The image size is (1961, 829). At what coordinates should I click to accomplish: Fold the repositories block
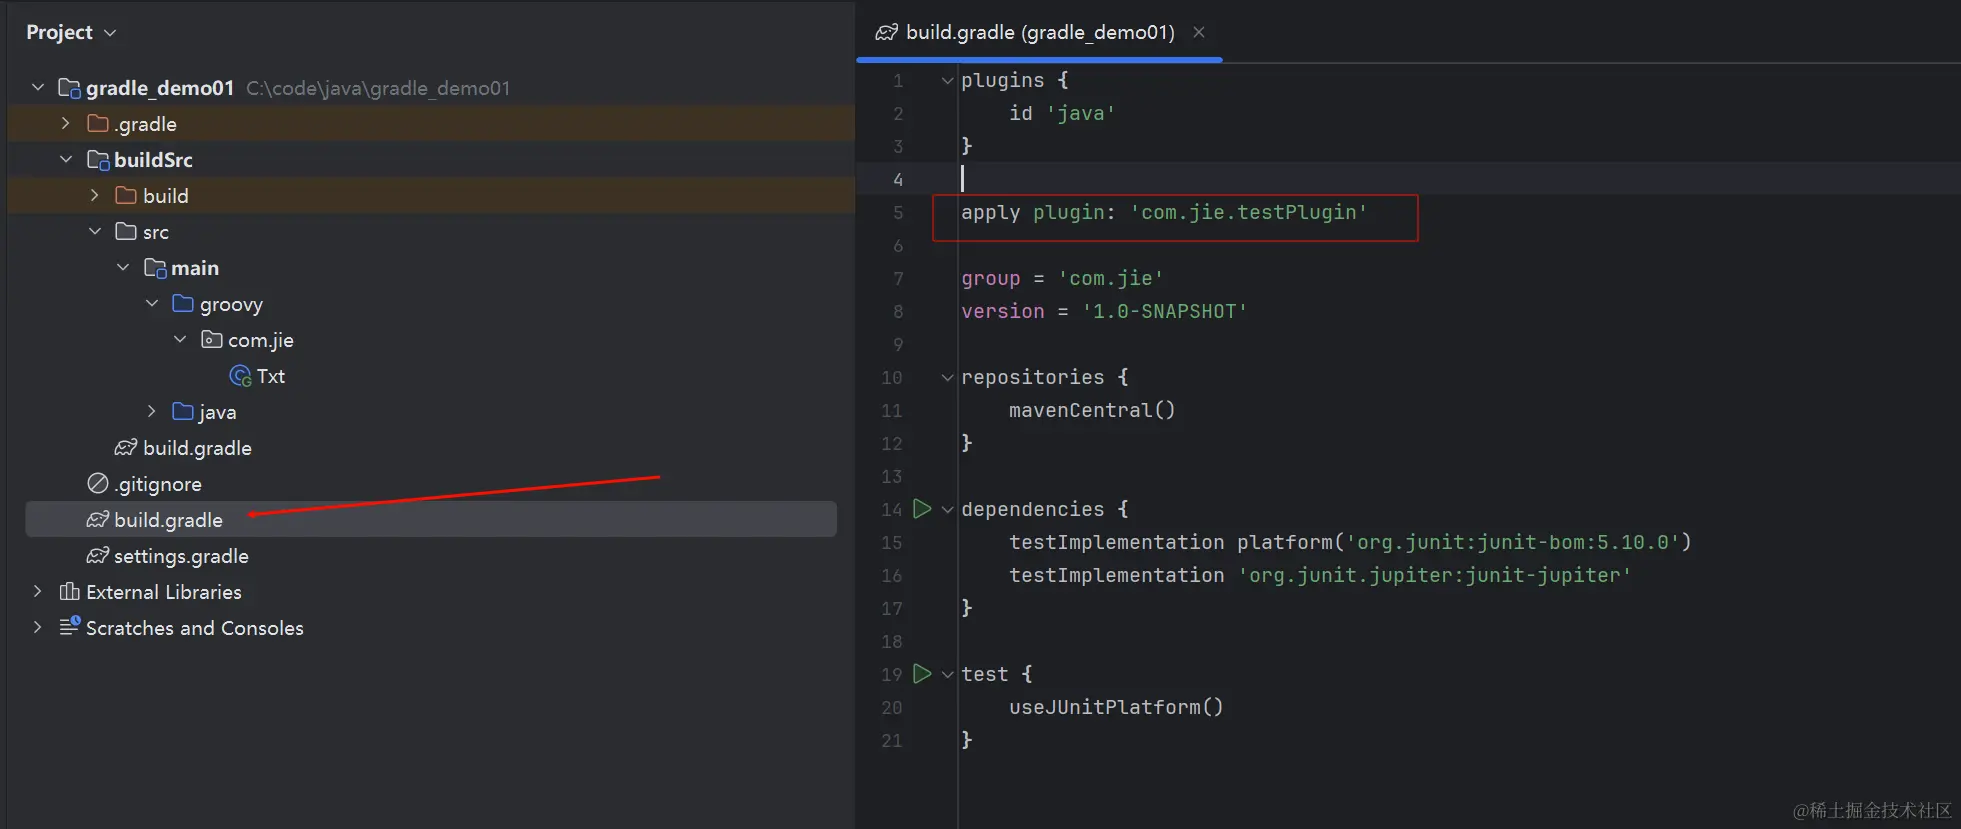[x=947, y=378]
